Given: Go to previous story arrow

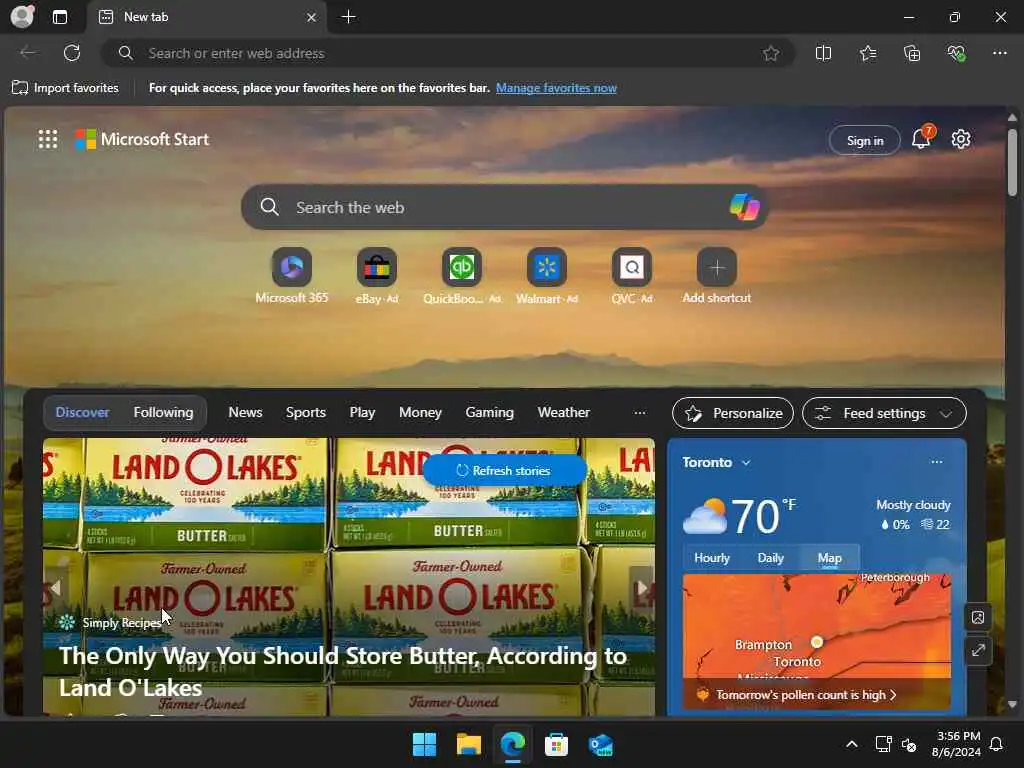Looking at the screenshot, I should [56, 588].
